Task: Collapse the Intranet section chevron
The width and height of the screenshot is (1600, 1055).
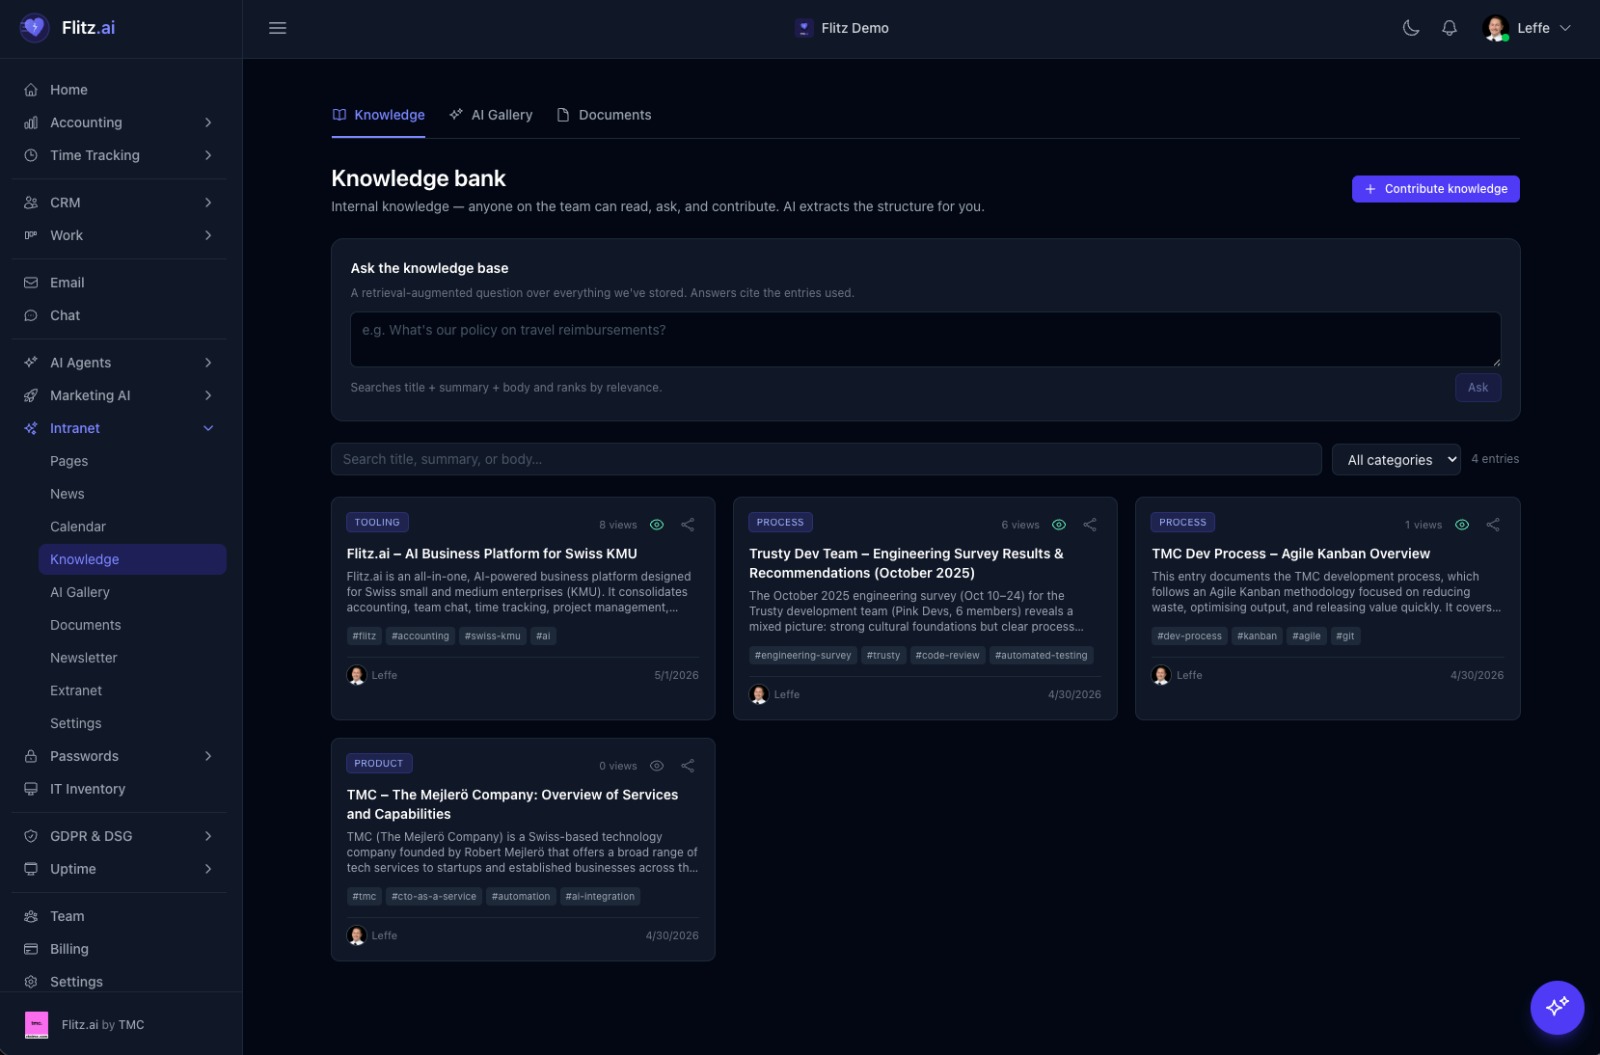Action: [208, 429]
